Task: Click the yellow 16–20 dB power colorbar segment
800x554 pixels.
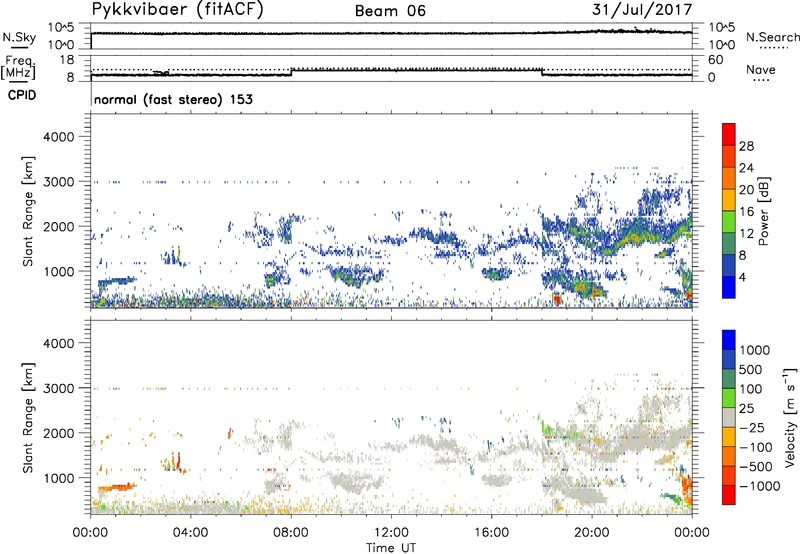Action: [x=729, y=200]
